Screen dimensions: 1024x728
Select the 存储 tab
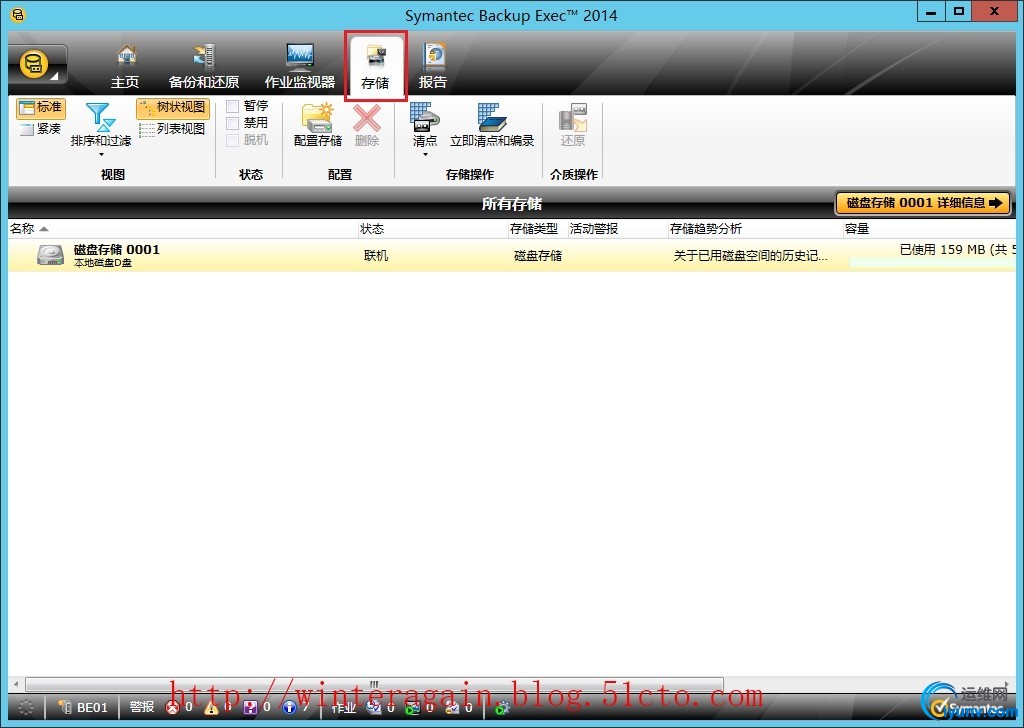click(376, 67)
